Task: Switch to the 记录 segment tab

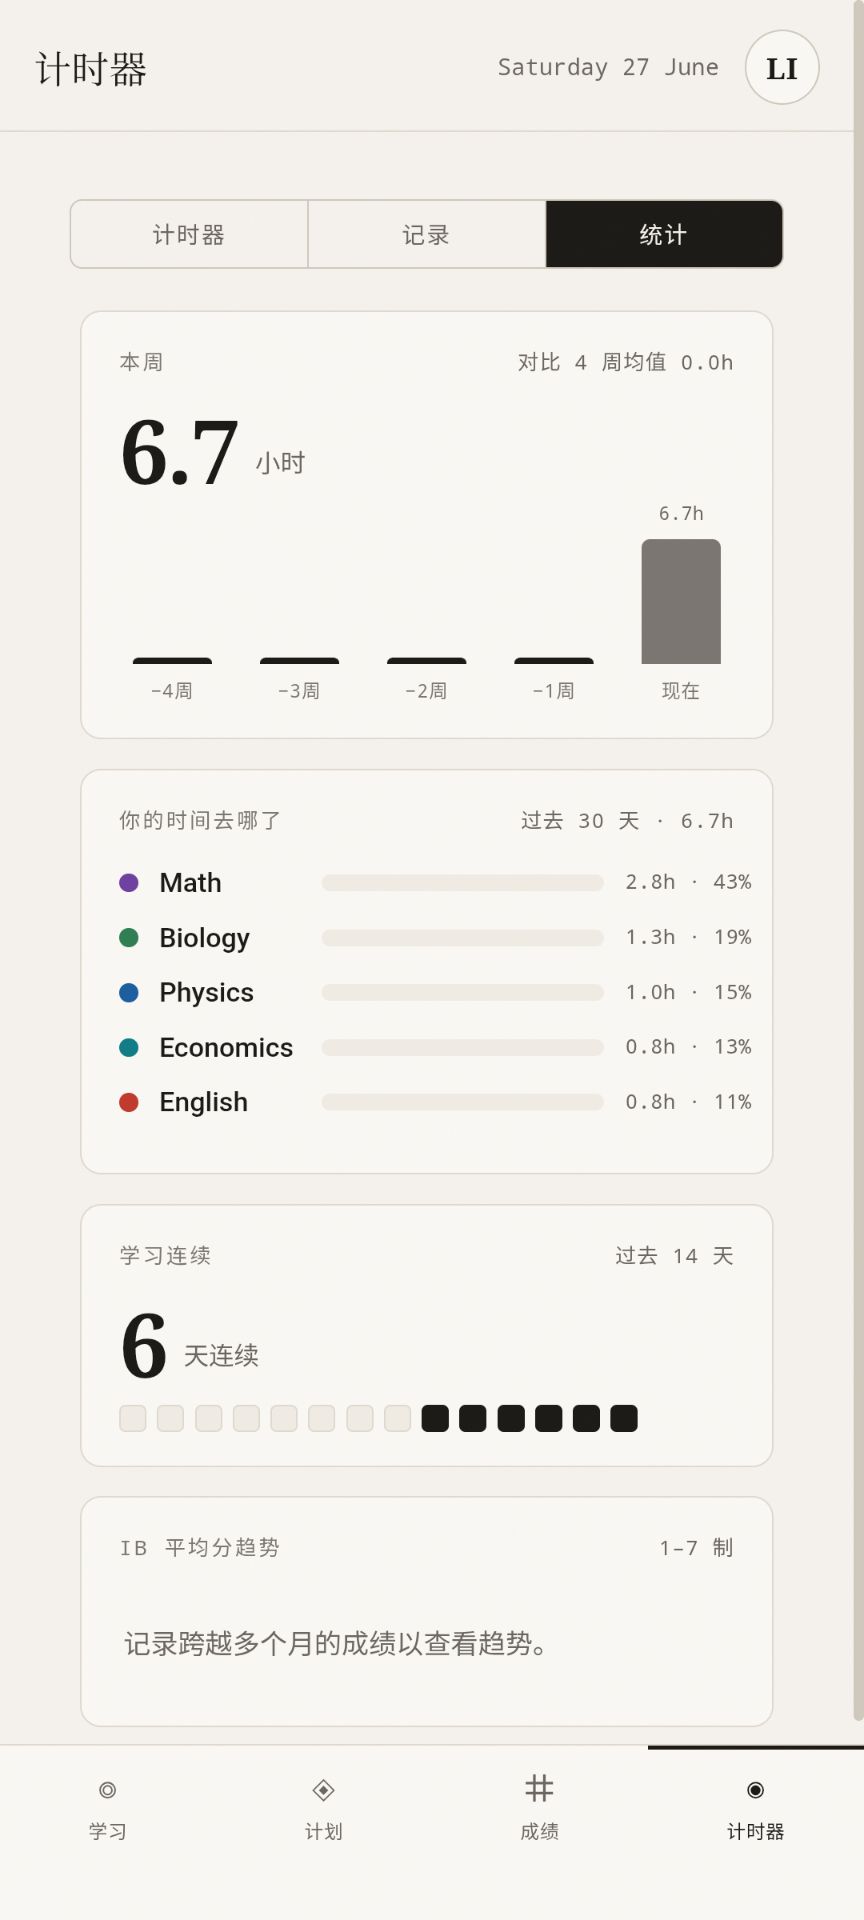Action: [x=427, y=234]
